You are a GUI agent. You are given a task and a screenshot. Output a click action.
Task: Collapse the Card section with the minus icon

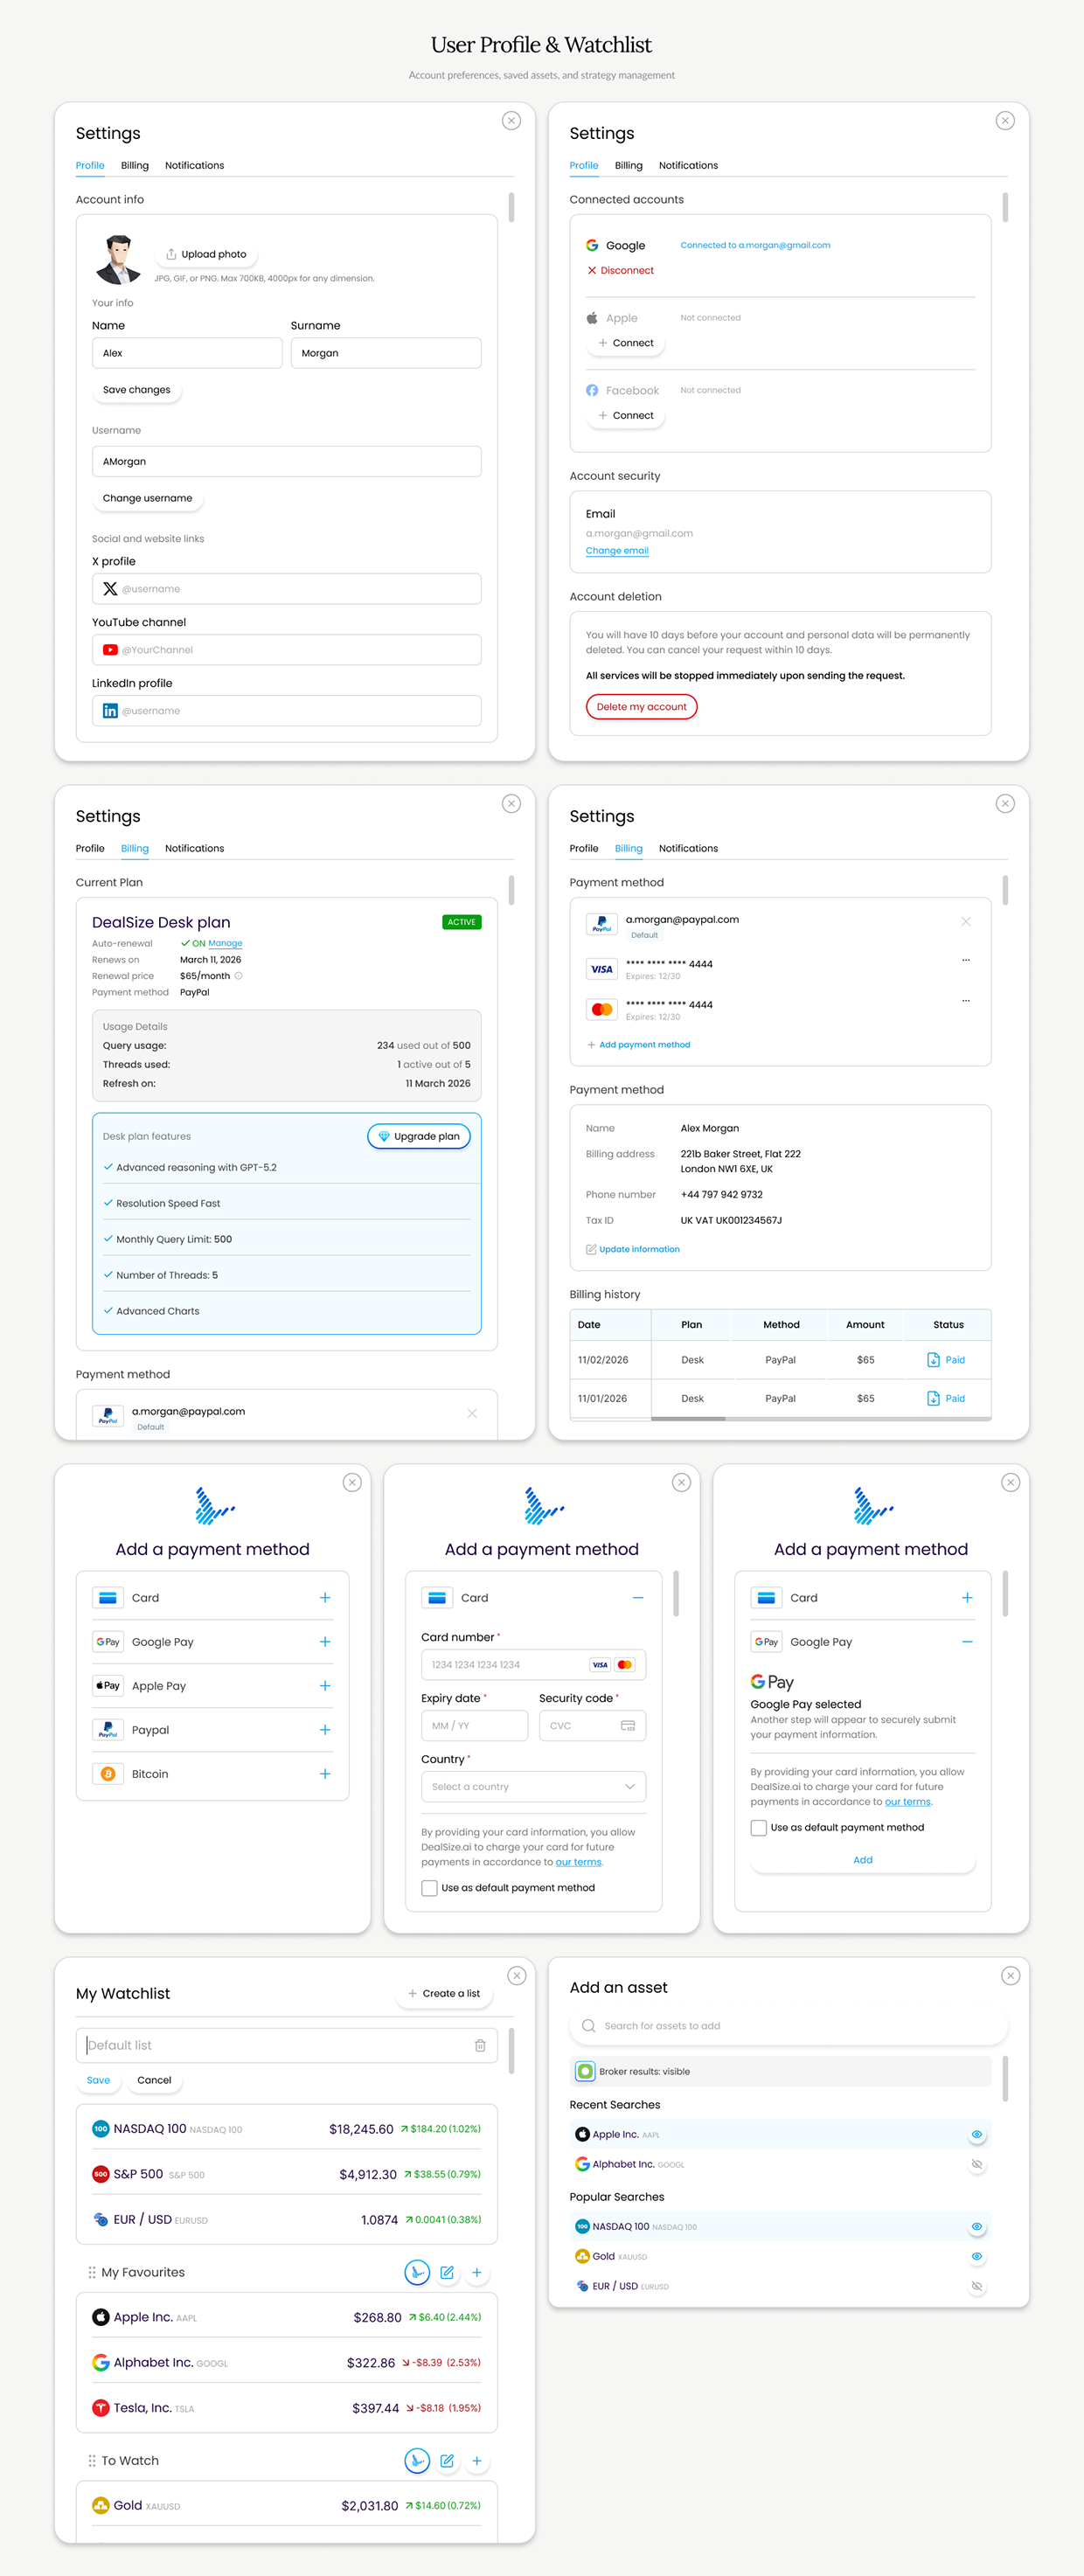coord(637,1598)
